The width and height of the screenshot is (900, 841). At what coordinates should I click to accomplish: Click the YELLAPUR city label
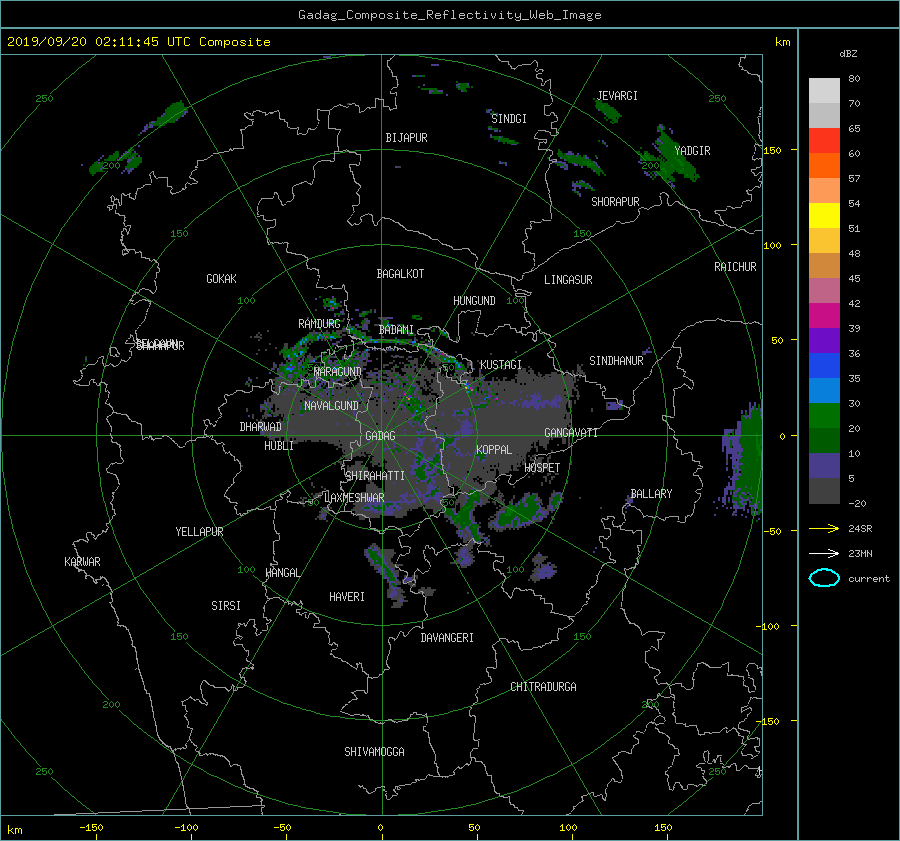click(x=199, y=532)
